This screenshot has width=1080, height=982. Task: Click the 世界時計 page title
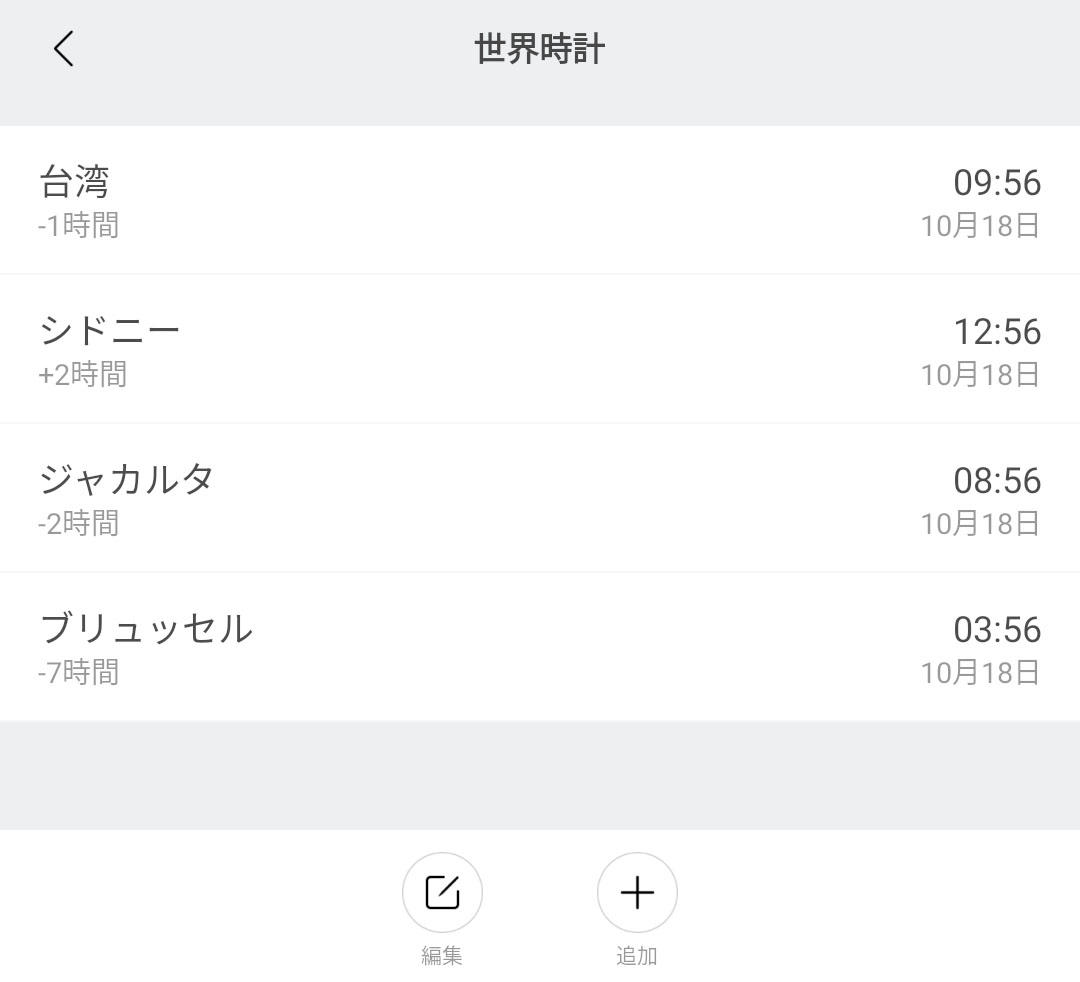click(540, 50)
